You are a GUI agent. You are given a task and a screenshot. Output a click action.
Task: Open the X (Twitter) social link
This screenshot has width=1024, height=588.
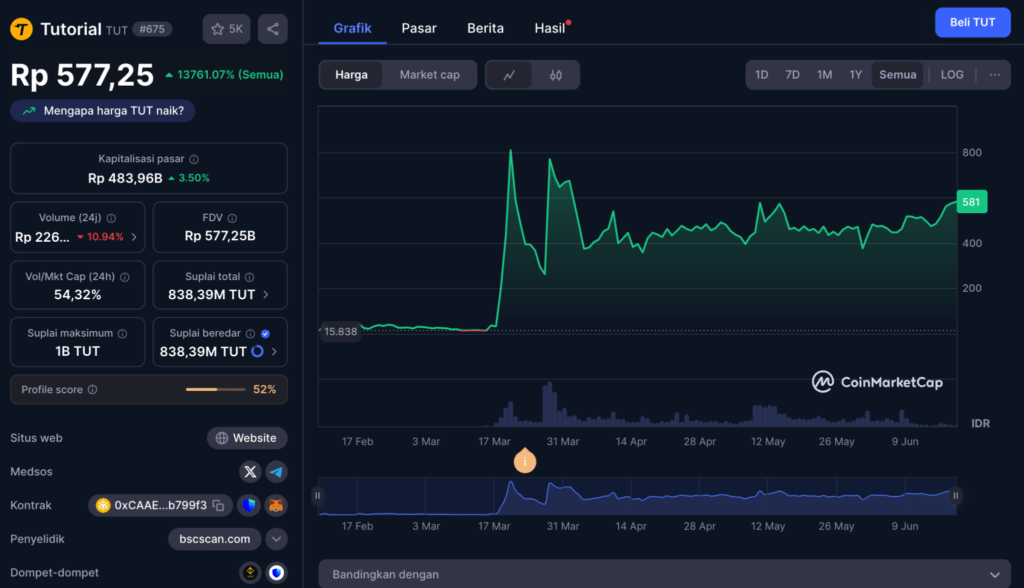250,472
